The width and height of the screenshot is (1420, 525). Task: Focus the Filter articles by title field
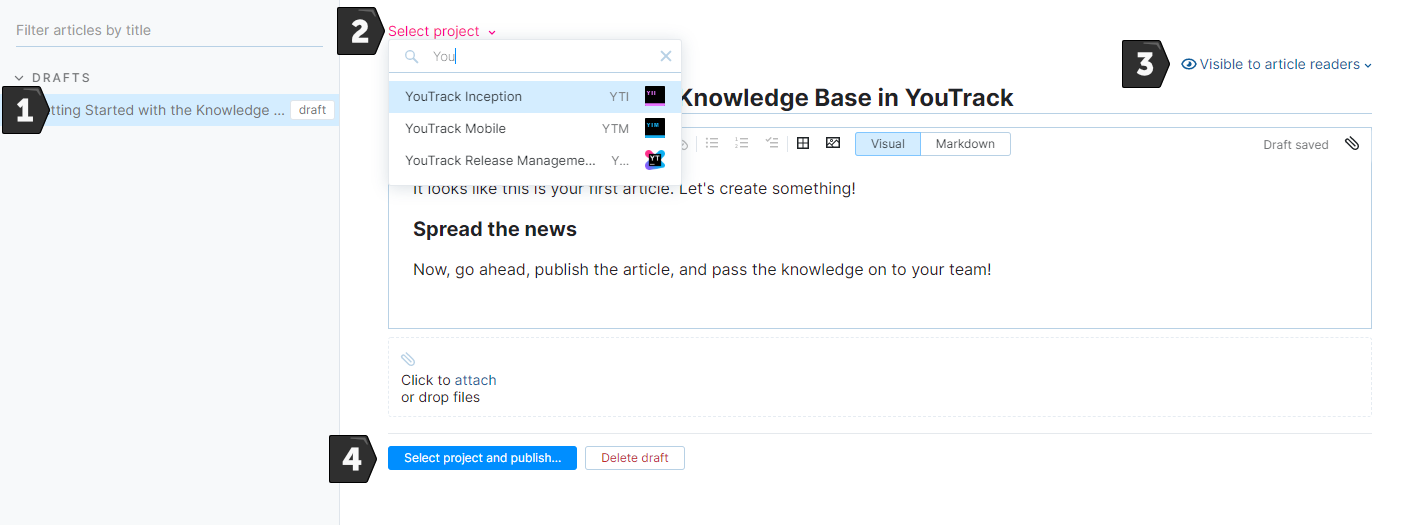pos(169,30)
